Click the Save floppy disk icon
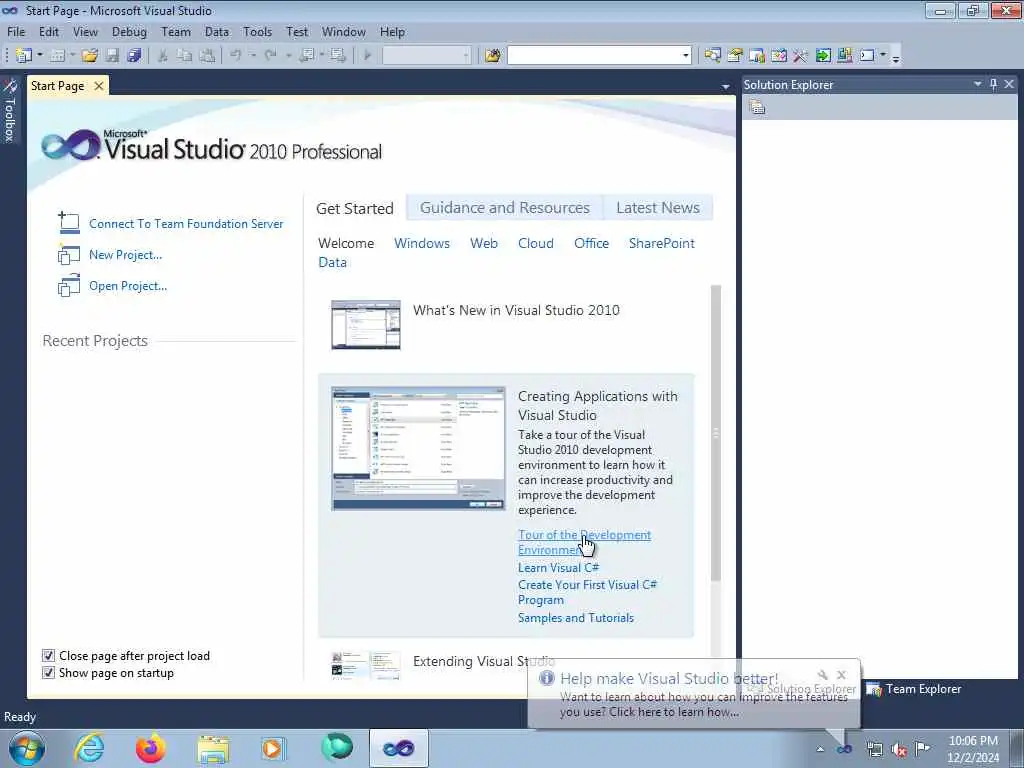Viewport: 1024px width, 768px height. point(112,56)
